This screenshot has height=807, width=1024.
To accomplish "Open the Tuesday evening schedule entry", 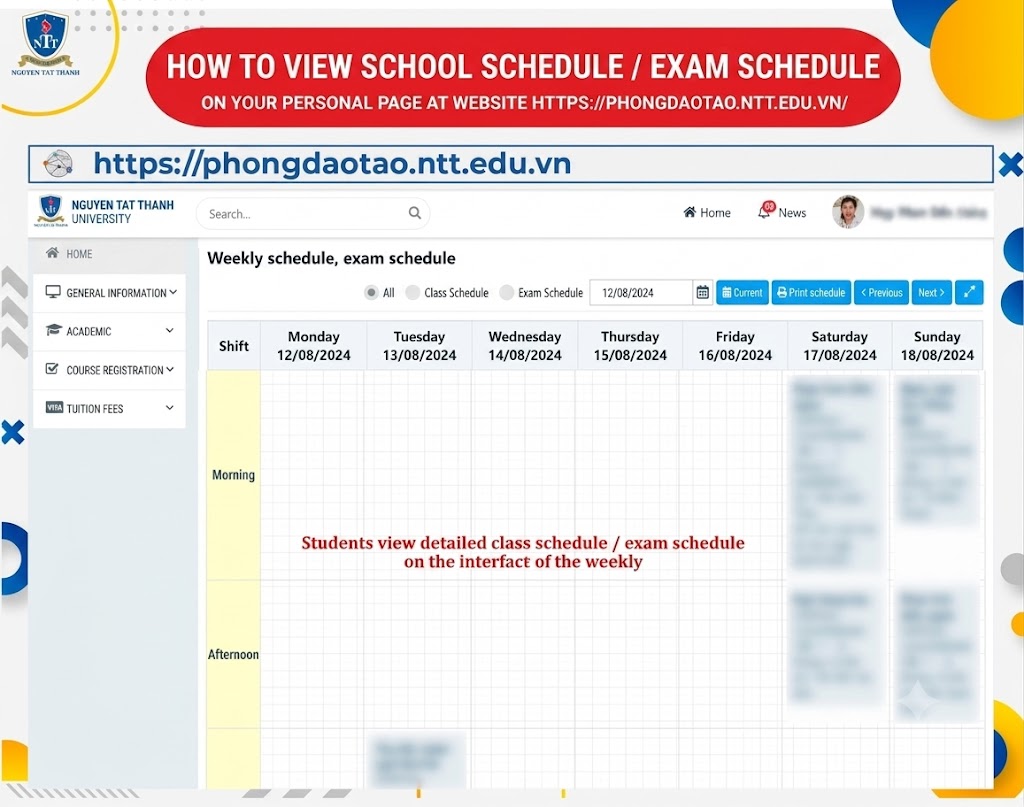I will pos(417,759).
